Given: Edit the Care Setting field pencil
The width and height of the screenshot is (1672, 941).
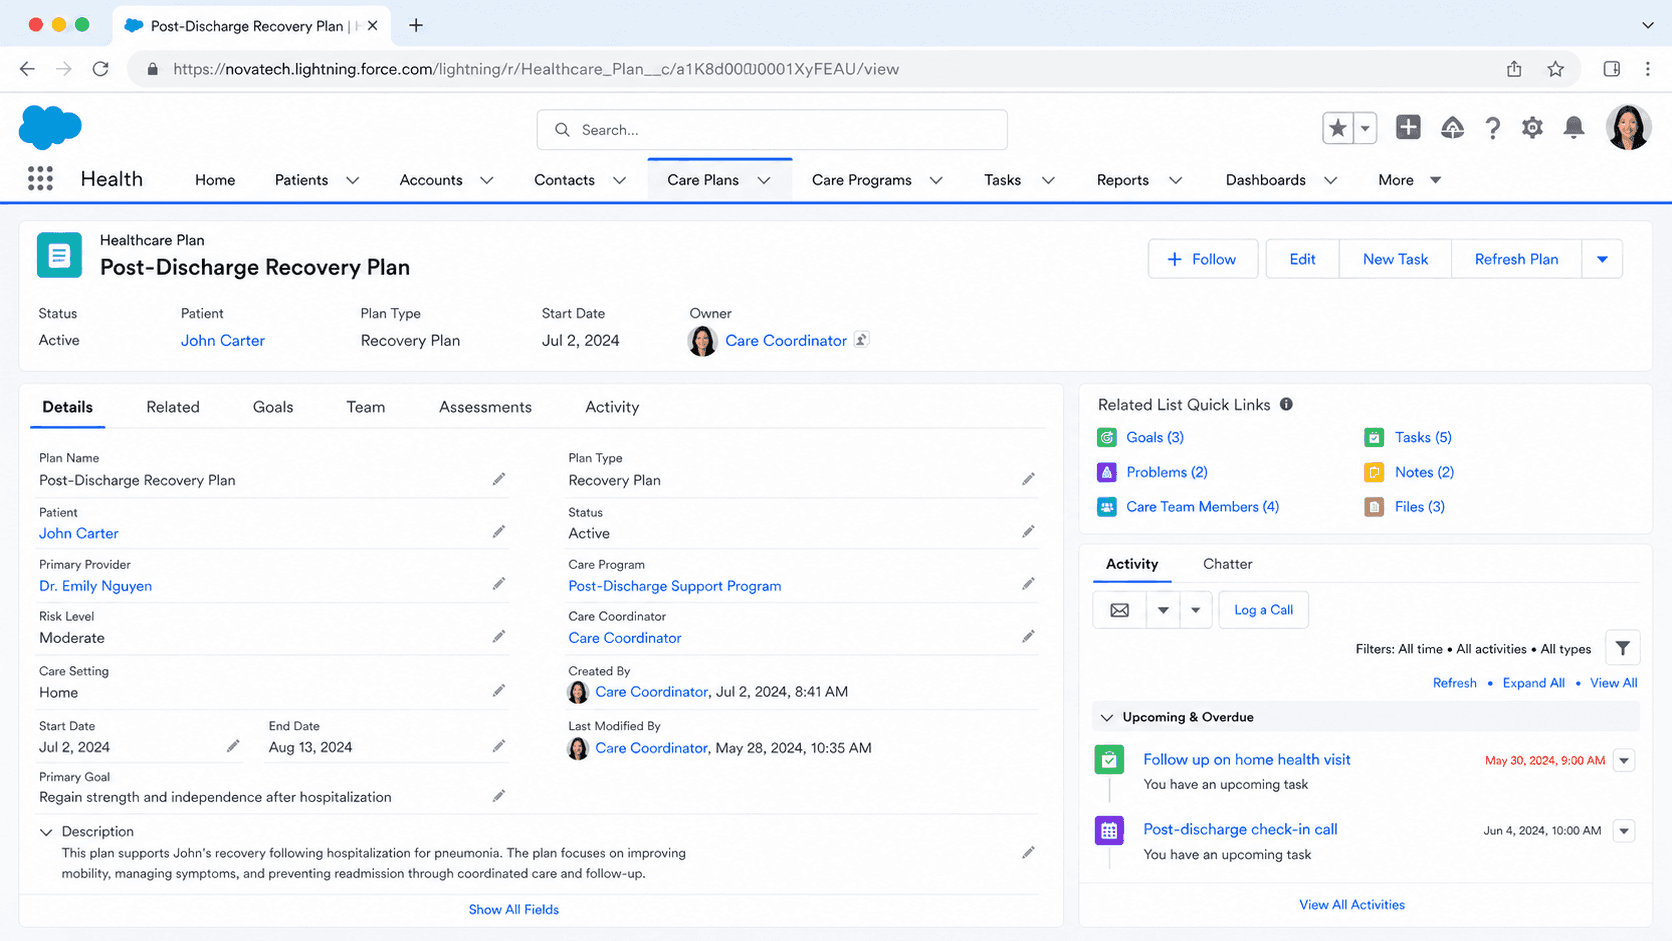Looking at the screenshot, I should [499, 691].
